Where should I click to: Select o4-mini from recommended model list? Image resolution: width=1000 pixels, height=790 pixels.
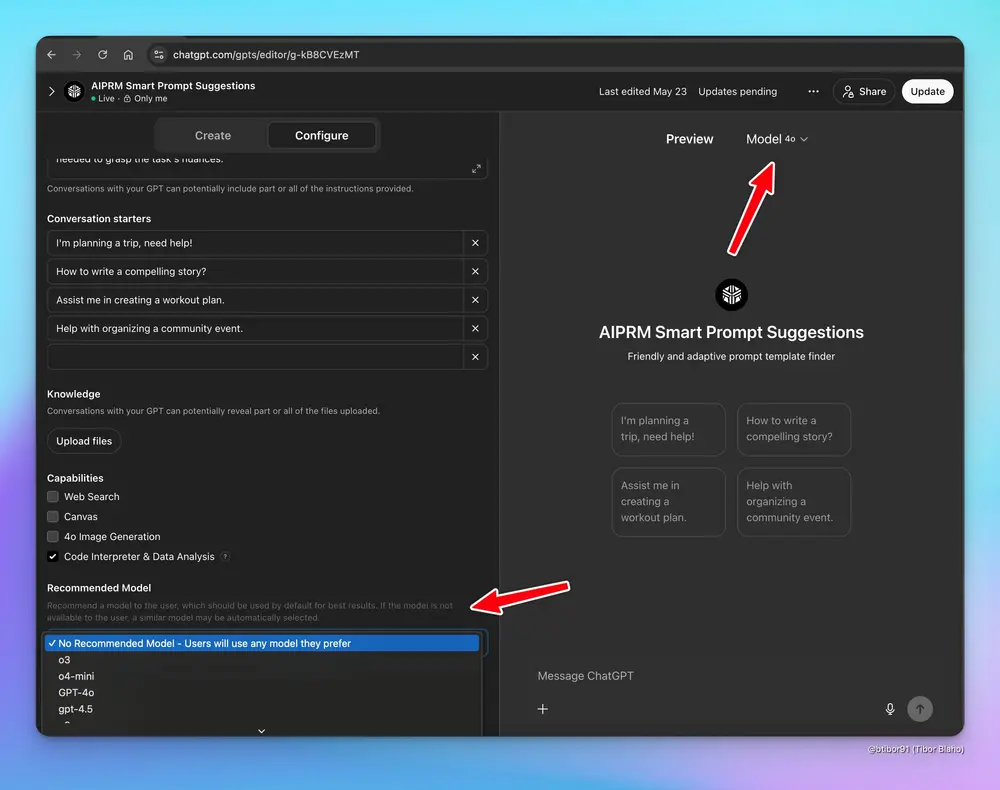tap(76, 676)
